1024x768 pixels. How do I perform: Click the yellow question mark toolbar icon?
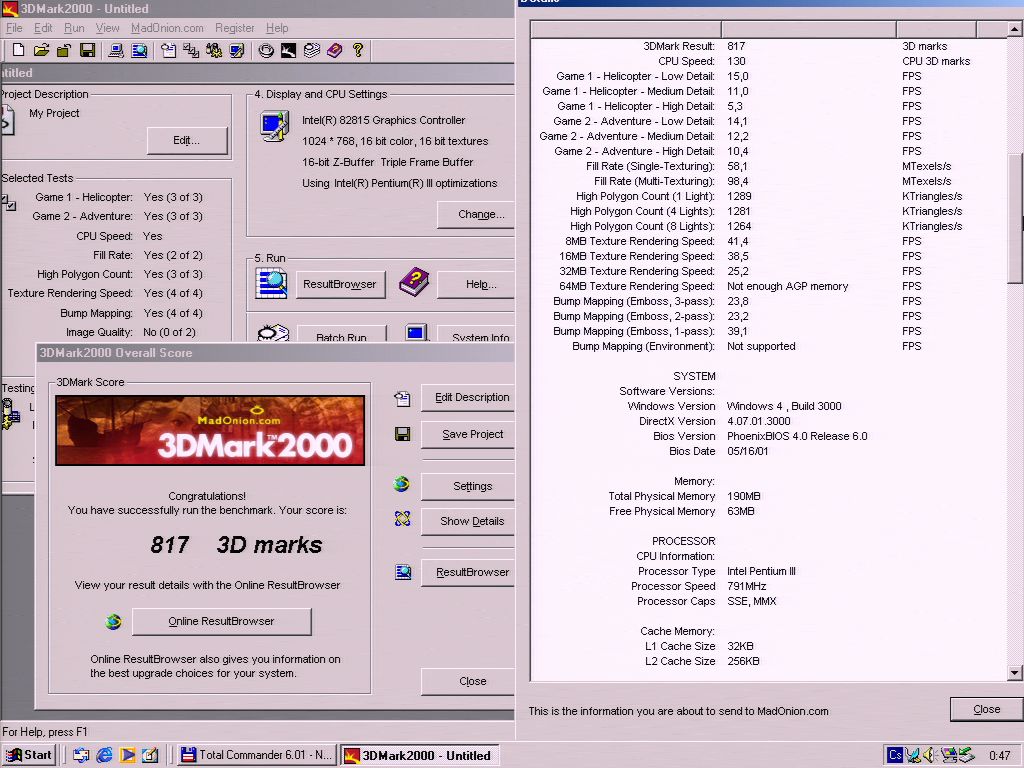click(x=358, y=50)
